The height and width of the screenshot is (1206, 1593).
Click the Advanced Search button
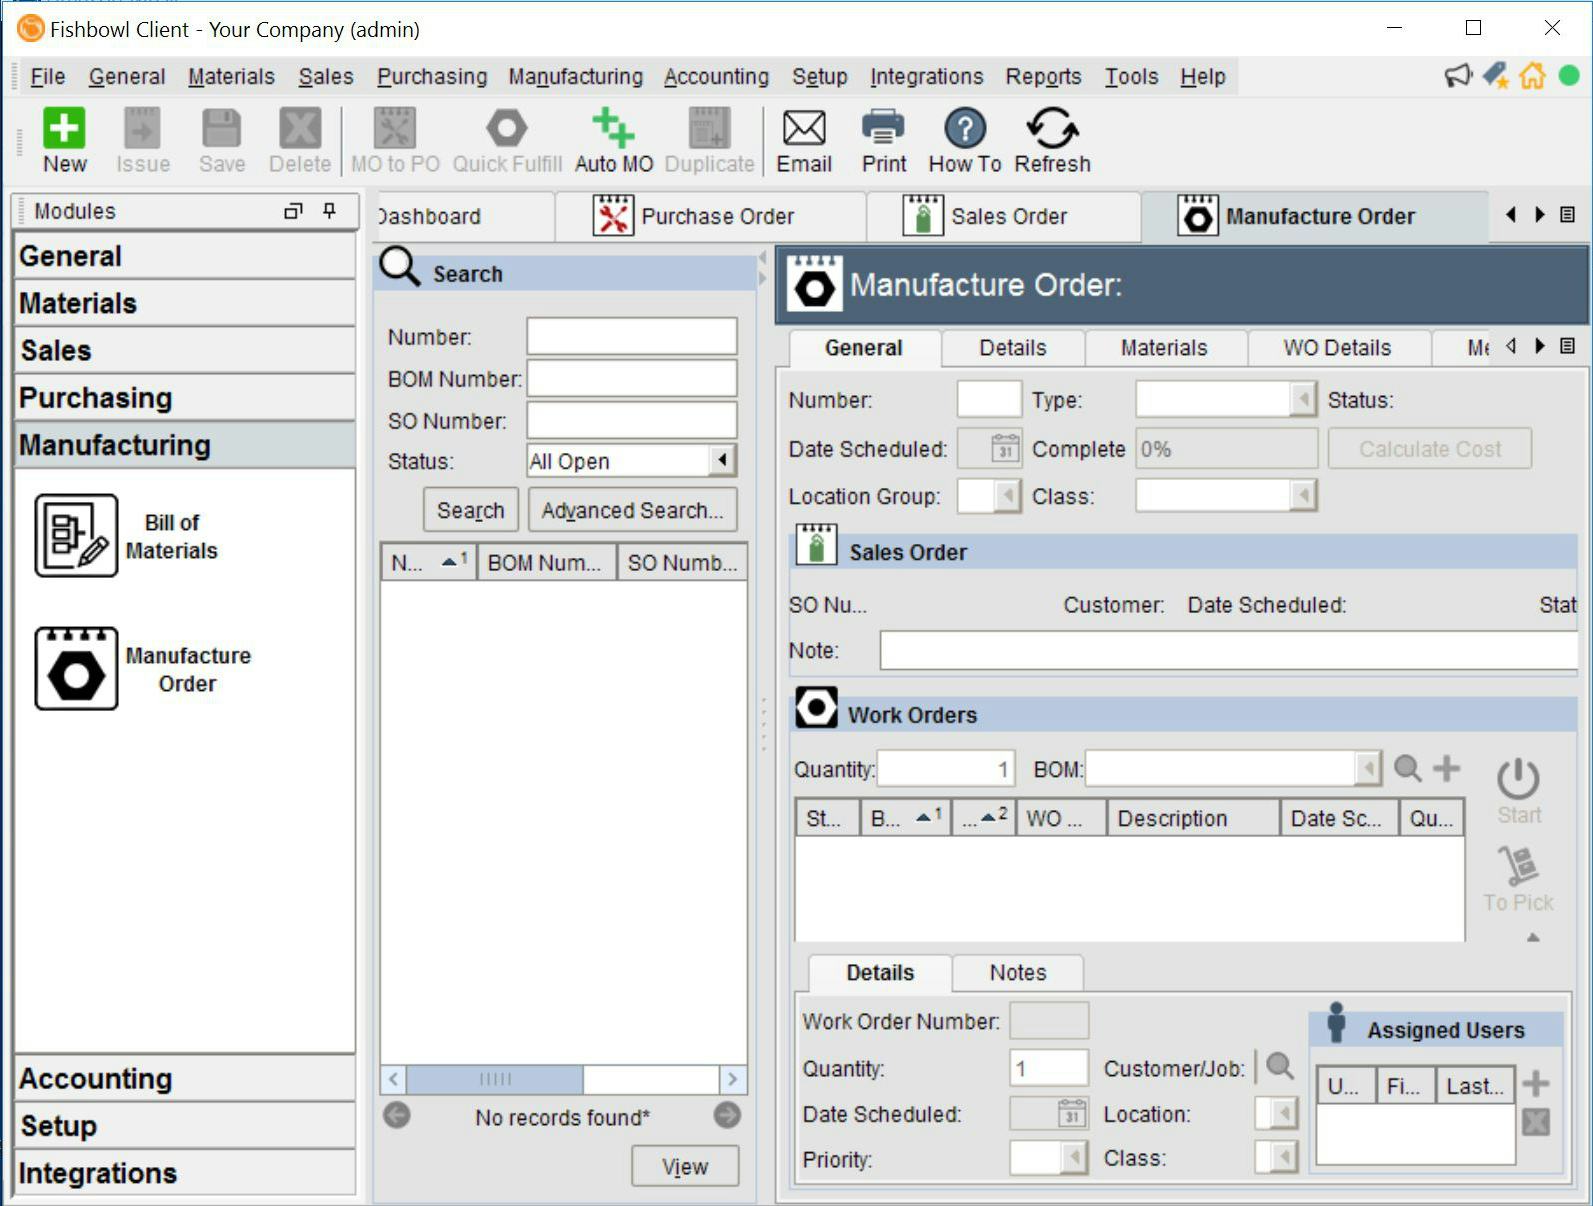[x=632, y=511]
